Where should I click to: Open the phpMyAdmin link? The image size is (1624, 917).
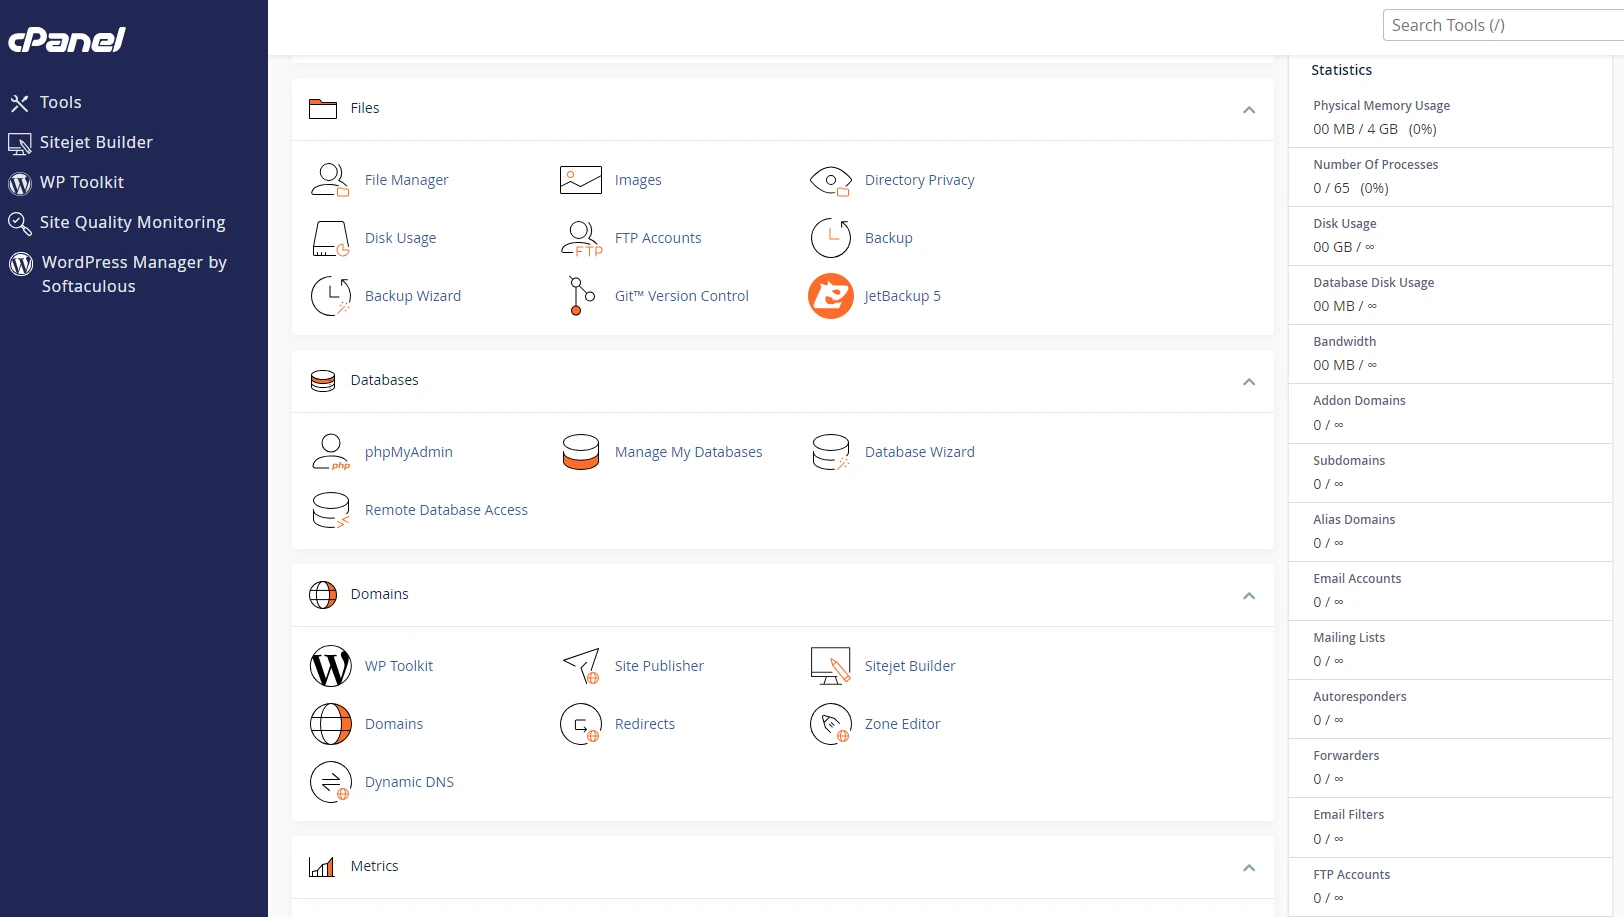(408, 452)
